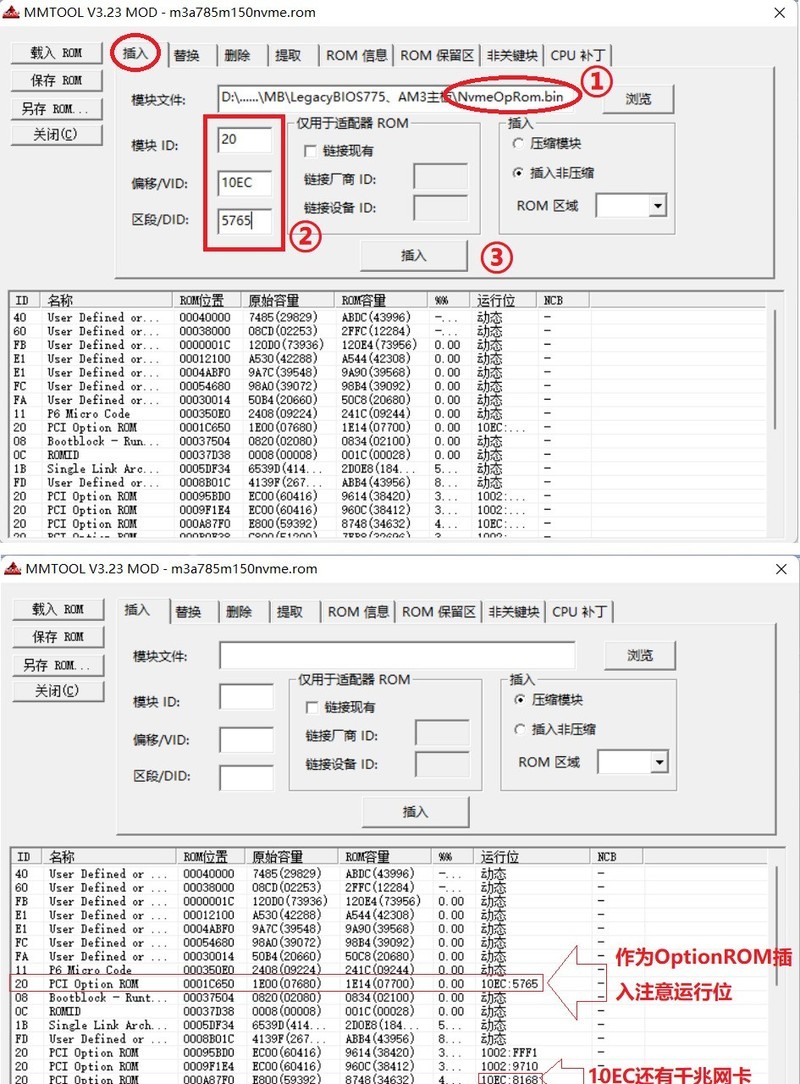This screenshot has height=1084, width=800.
Task: Open the 删除 (Delete) tab
Action: tap(237, 55)
